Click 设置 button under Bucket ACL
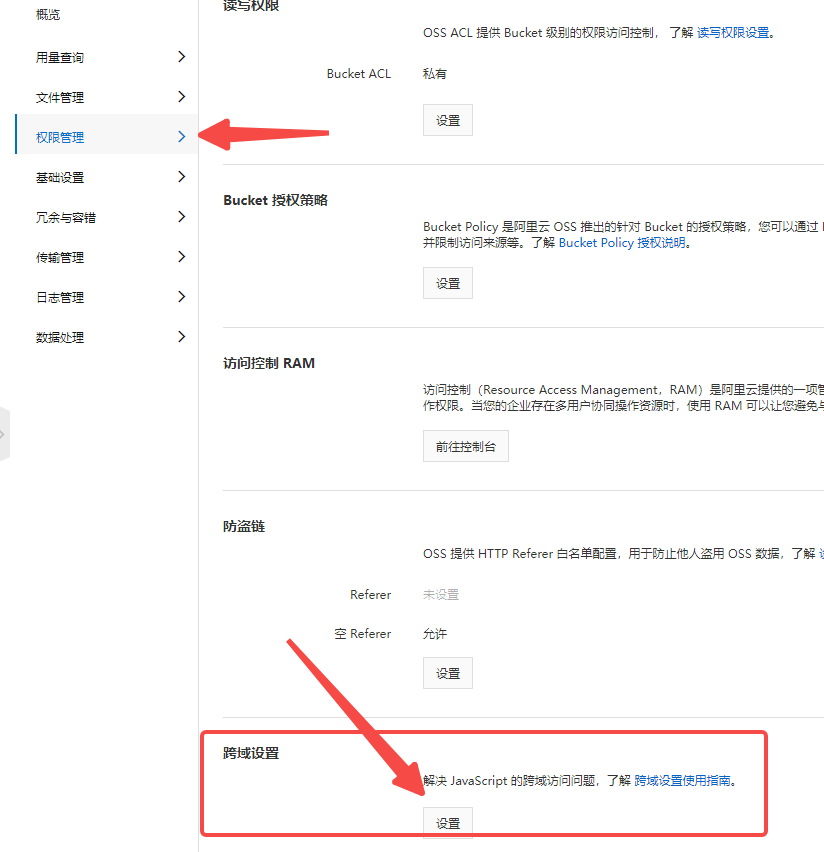This screenshot has height=852, width=824. 448,120
